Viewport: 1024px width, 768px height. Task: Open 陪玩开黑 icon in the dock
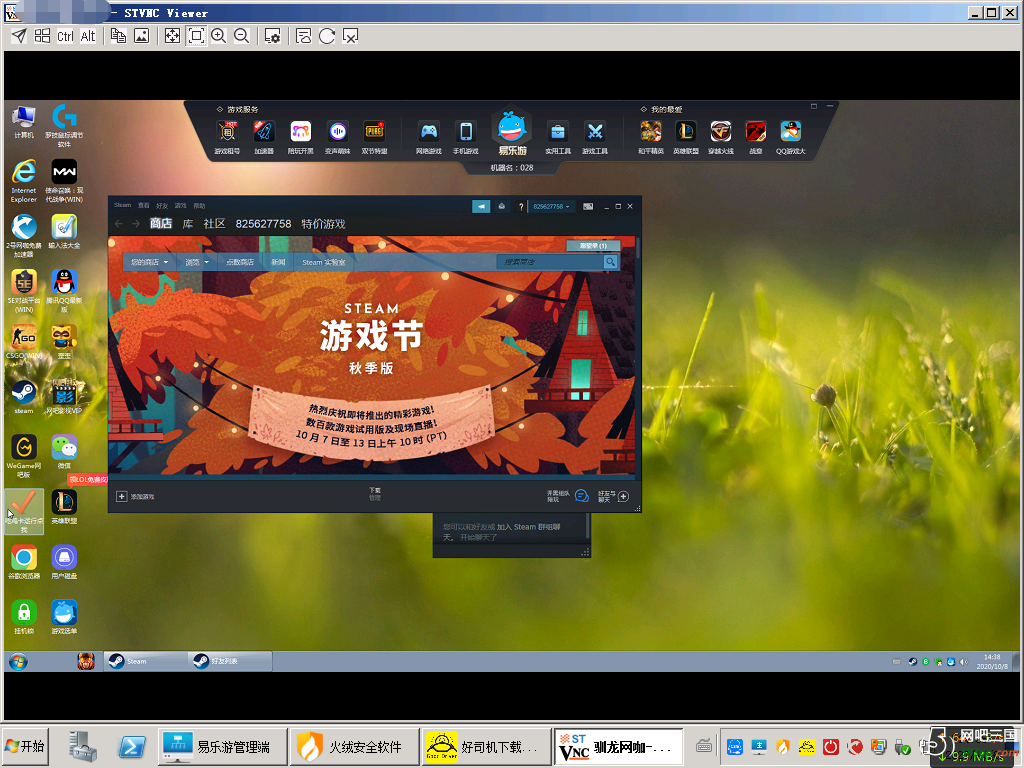point(300,137)
